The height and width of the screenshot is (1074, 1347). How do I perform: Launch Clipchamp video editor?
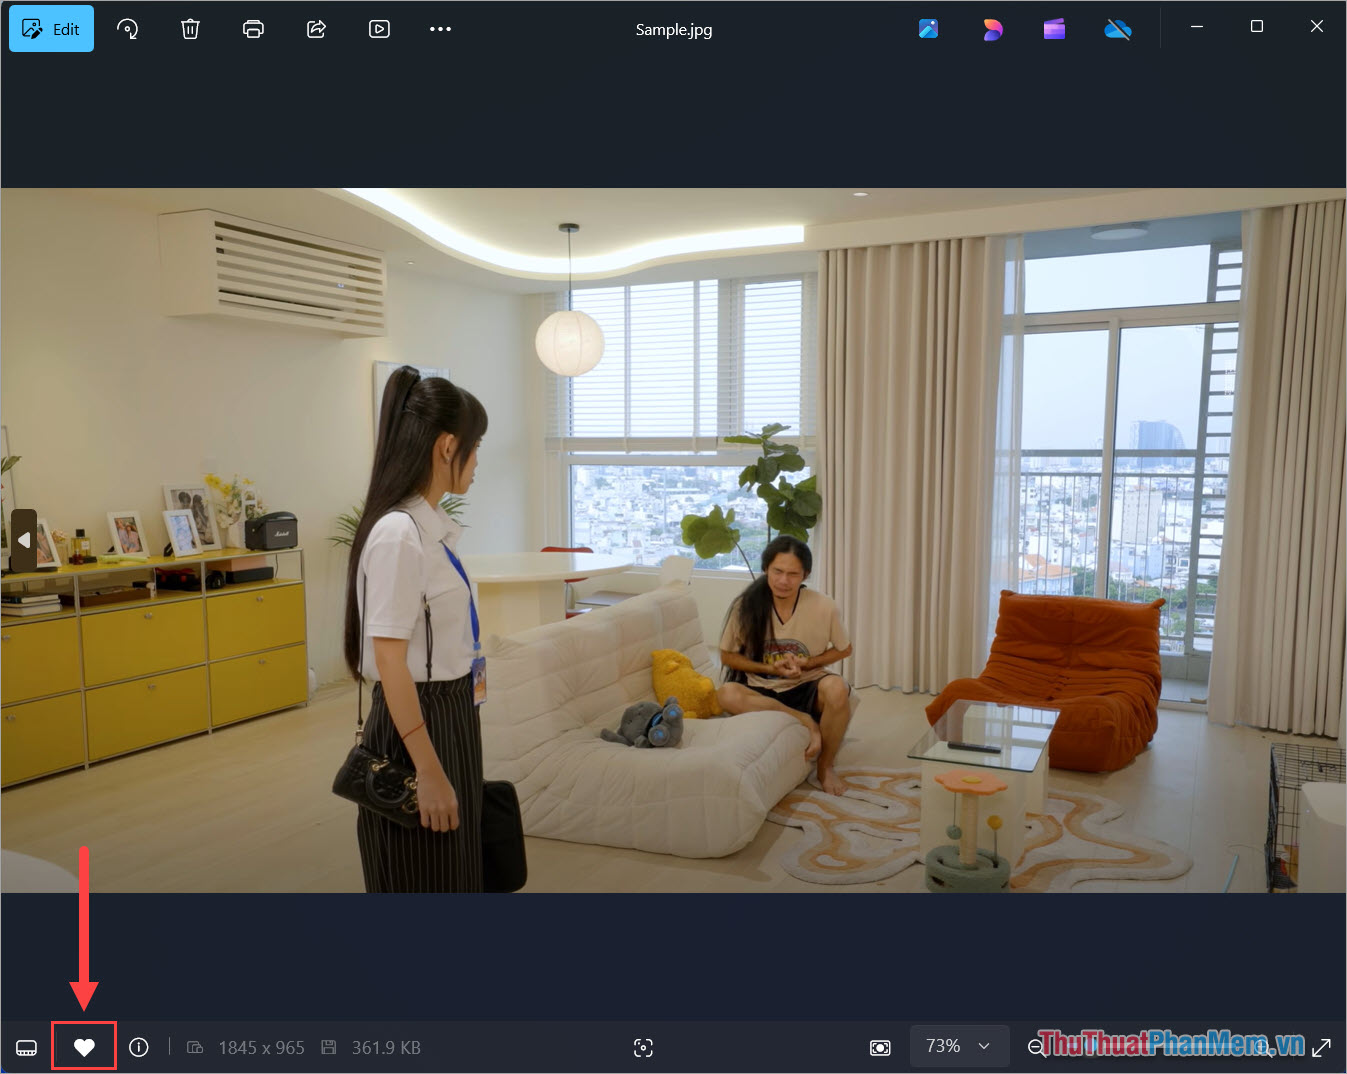(x=1054, y=29)
